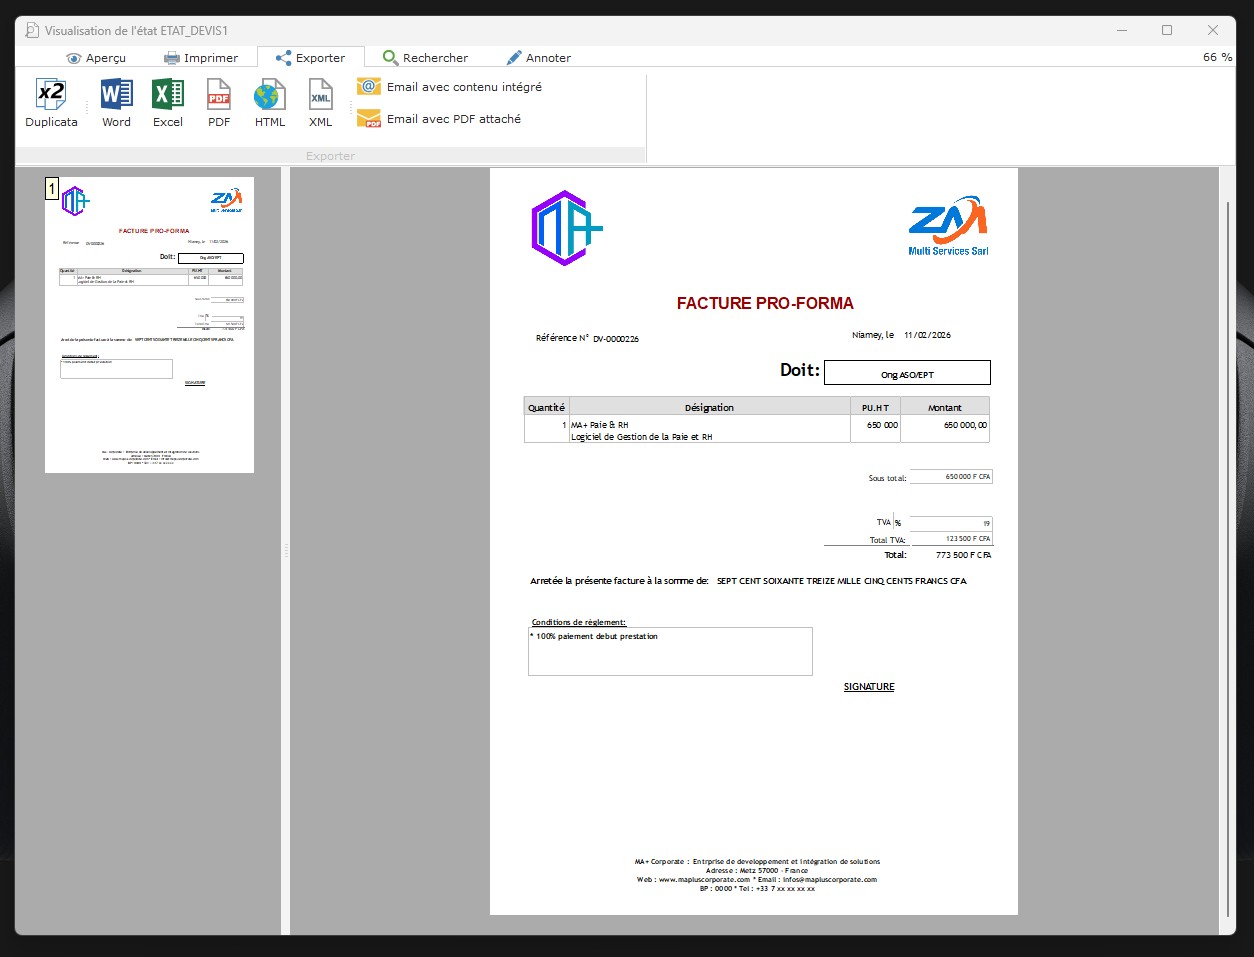Switch to the Imprimer tab
This screenshot has height=957, width=1254.
coord(201,58)
